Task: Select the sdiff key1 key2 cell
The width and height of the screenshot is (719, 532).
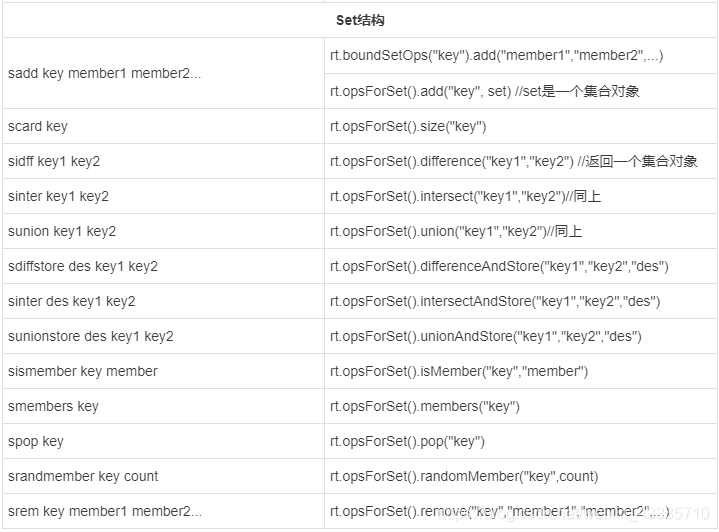Action: (x=54, y=162)
